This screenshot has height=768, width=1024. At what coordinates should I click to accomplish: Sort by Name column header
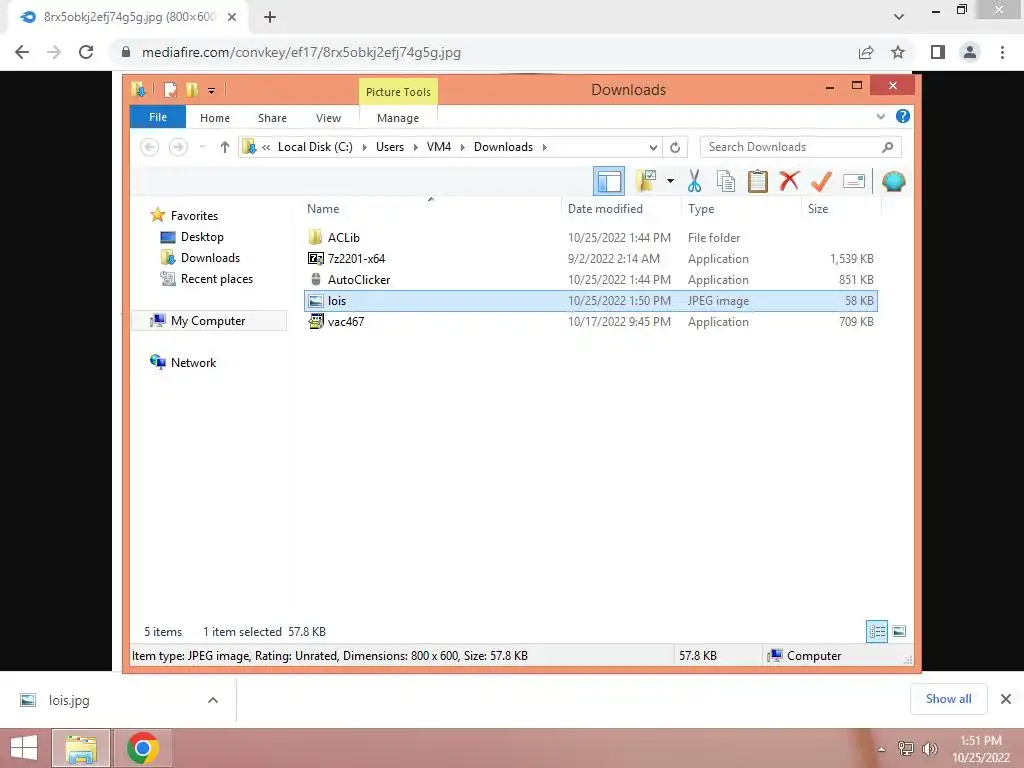coord(431,209)
